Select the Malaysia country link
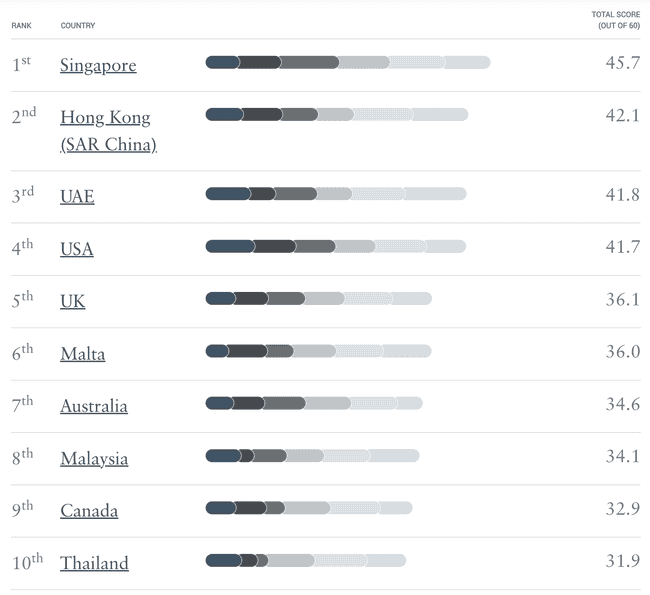The image size is (650, 595). coord(94,459)
